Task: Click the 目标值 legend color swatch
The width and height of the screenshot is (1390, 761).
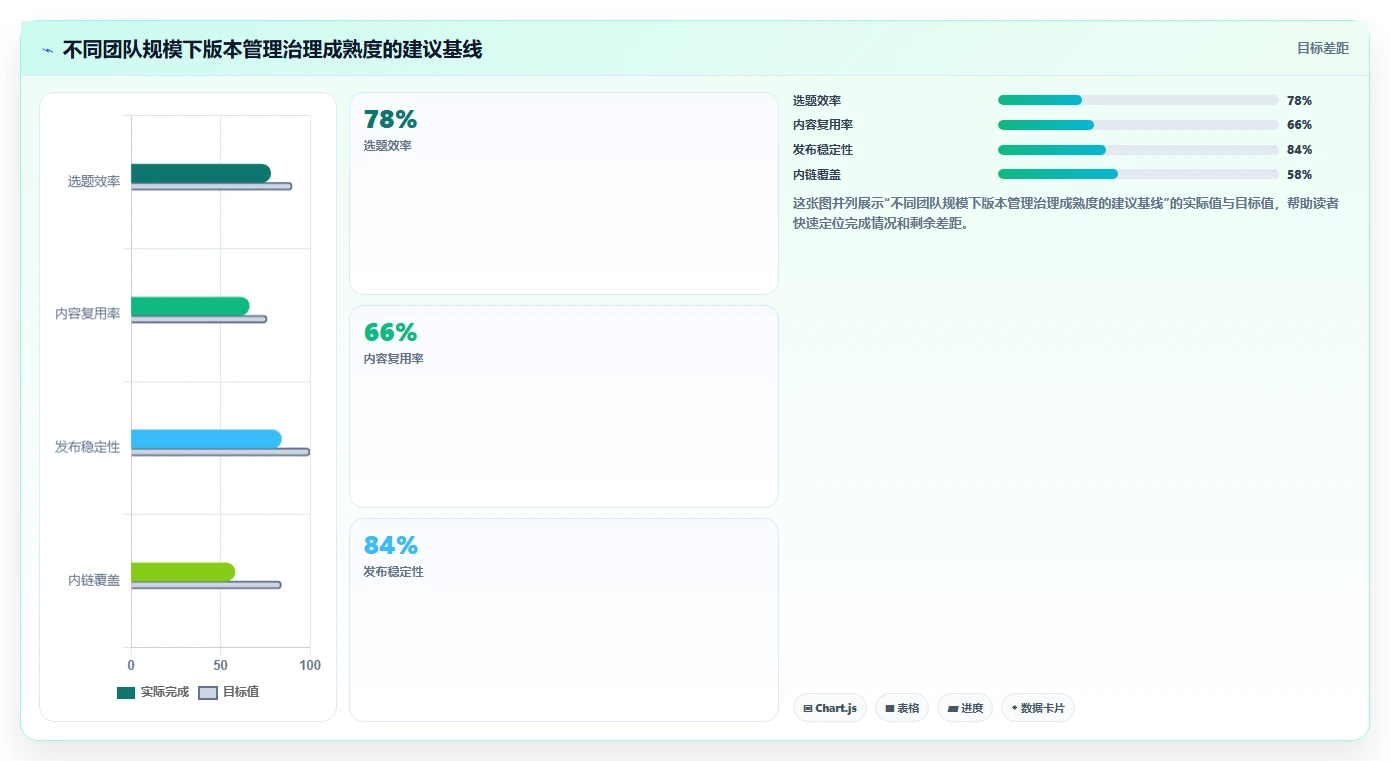Action: click(x=208, y=693)
